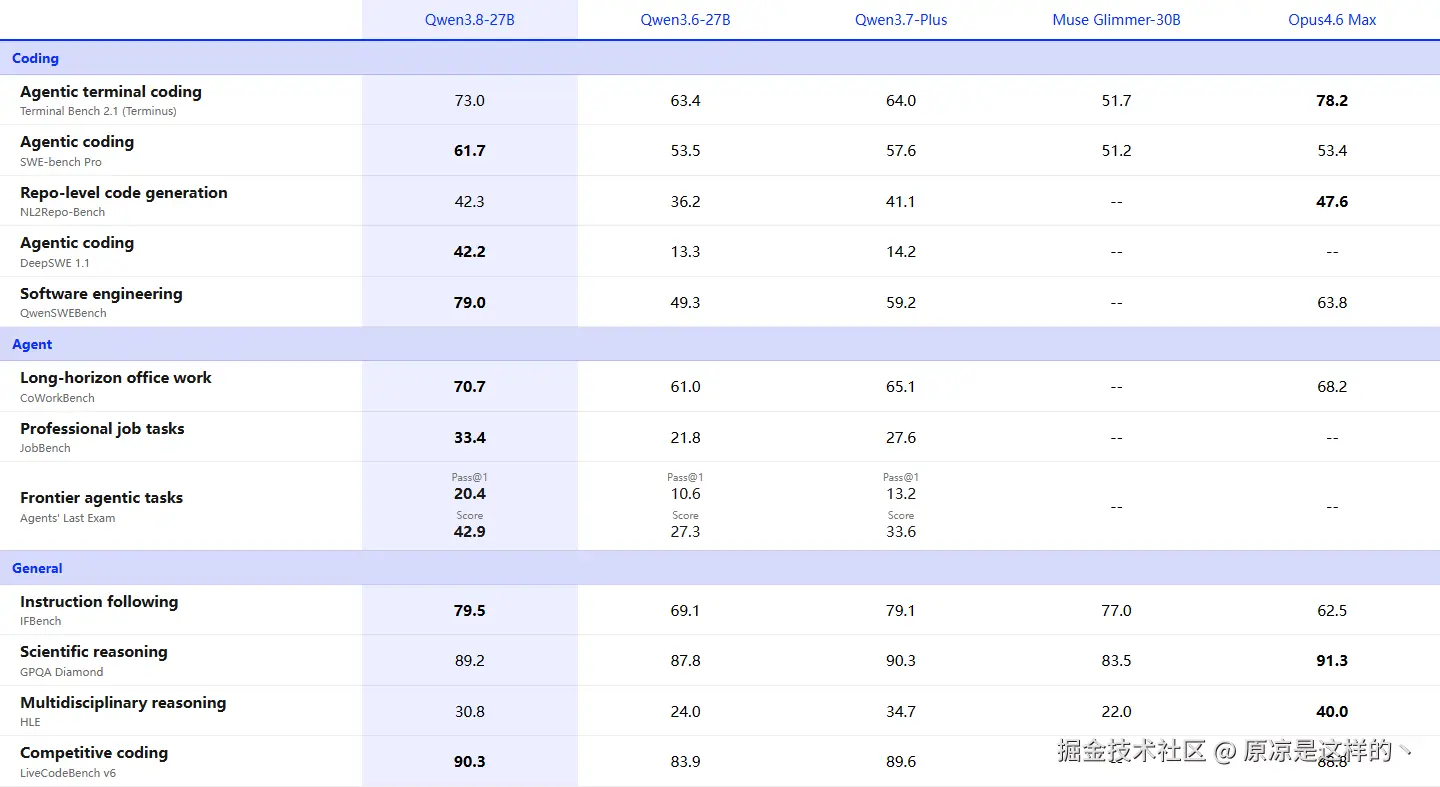Screen dimensions: 1440x787
Task: Click the 63.8 QwenSWEBench score
Action: 1332,303
